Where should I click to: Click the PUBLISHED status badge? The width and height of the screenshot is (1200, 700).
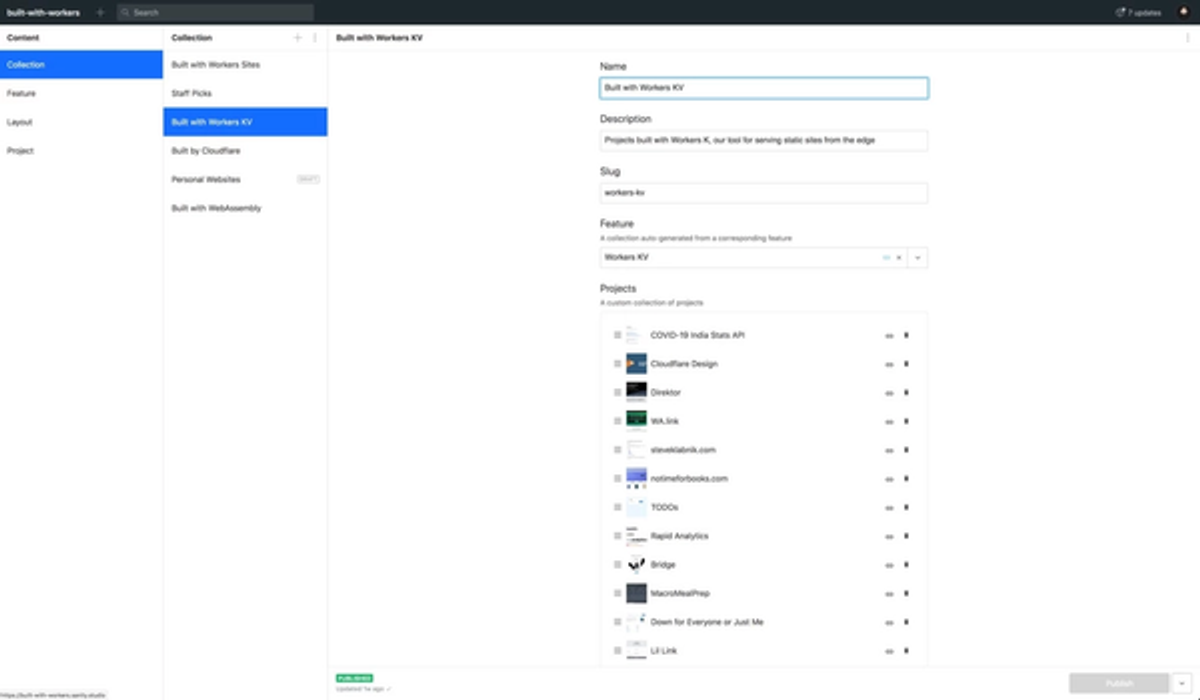[352, 677]
